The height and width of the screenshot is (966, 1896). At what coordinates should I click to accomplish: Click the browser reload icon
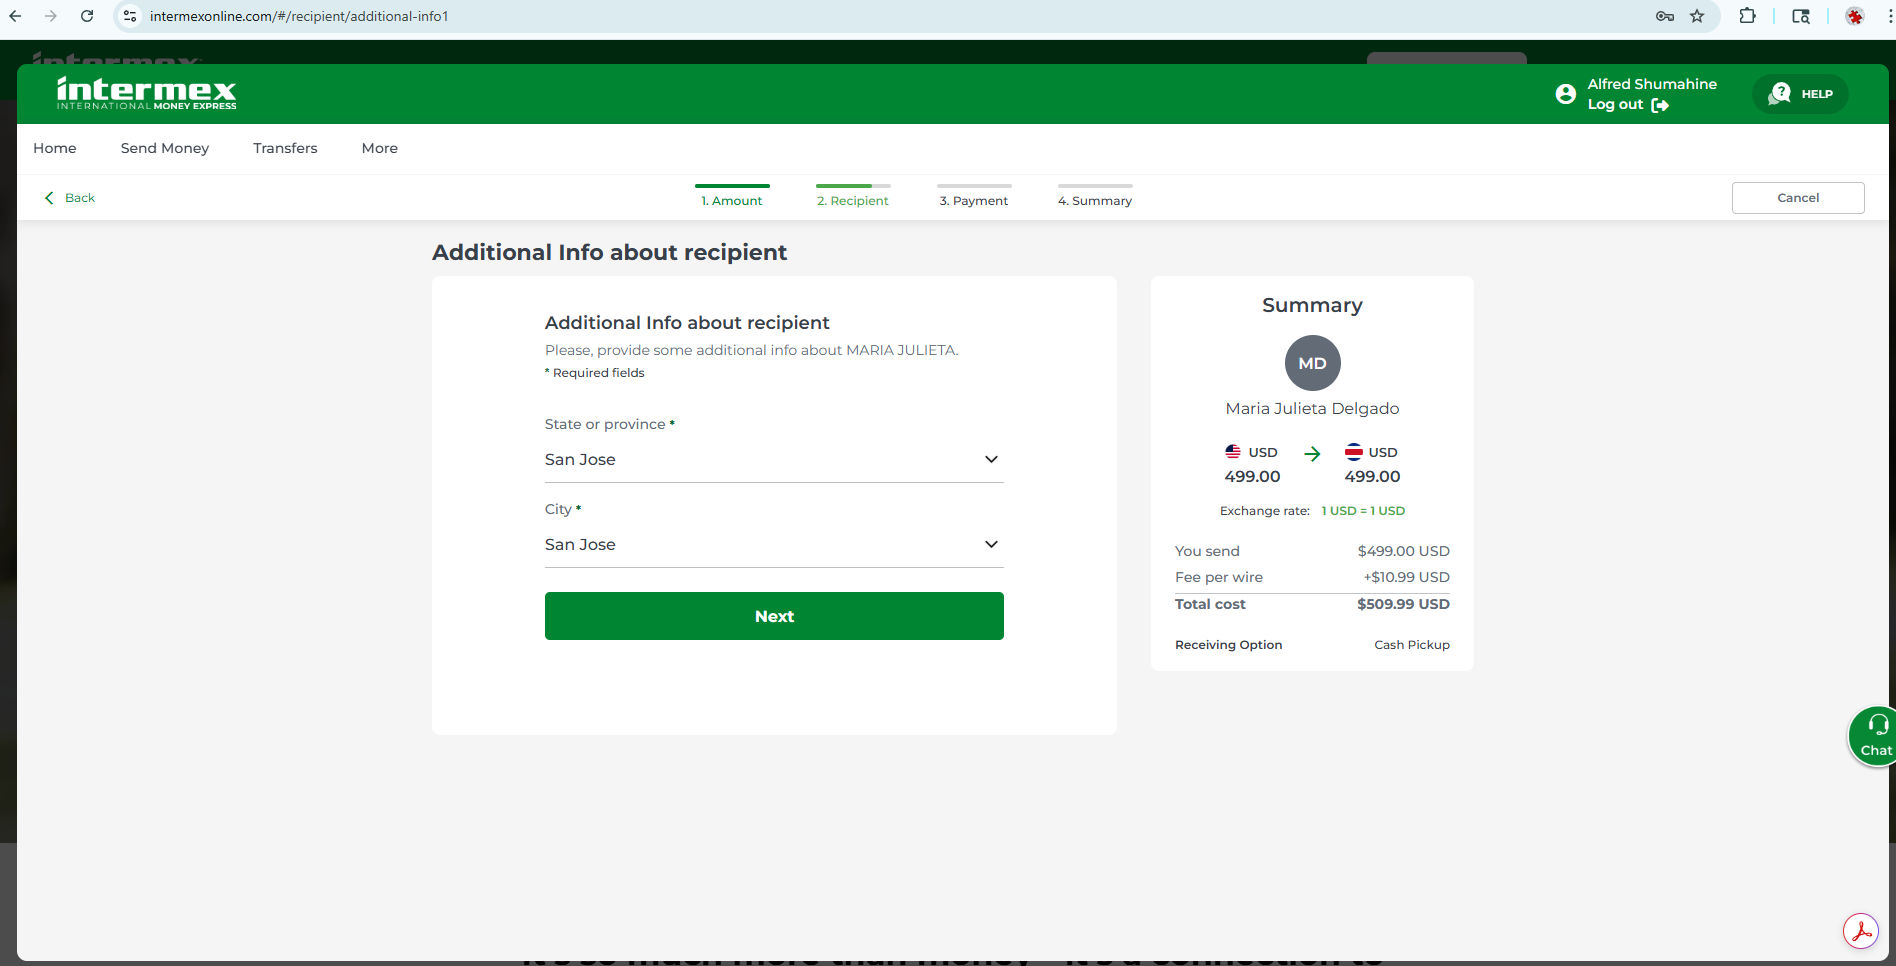tap(87, 16)
